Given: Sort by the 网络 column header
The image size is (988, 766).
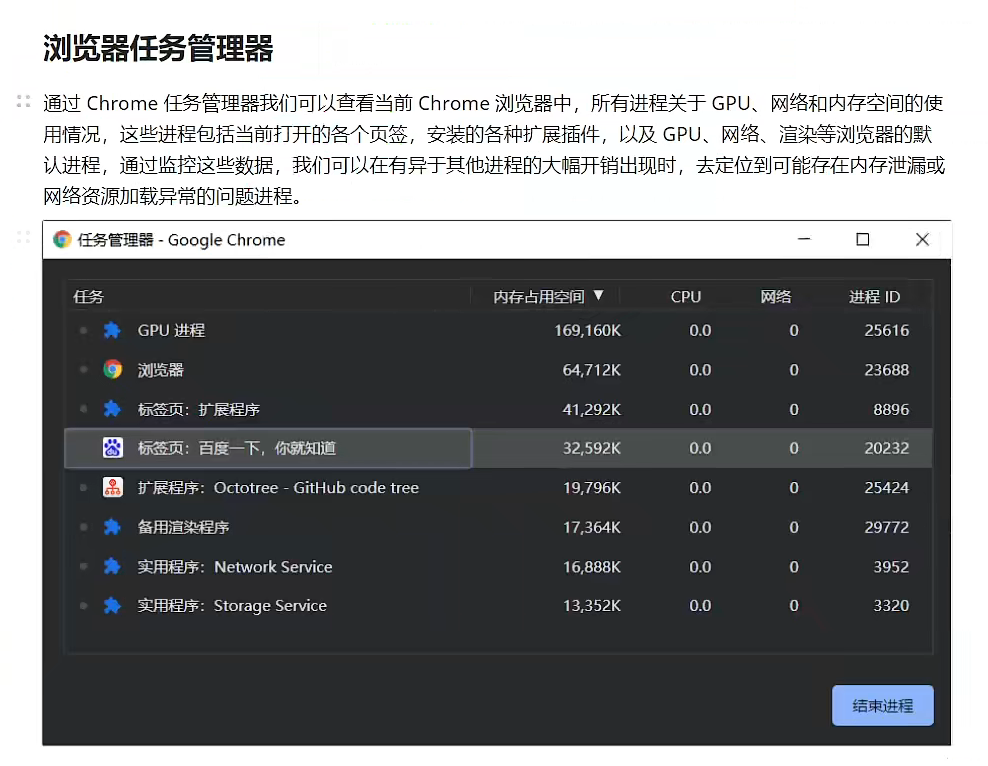Looking at the screenshot, I should (x=776, y=297).
